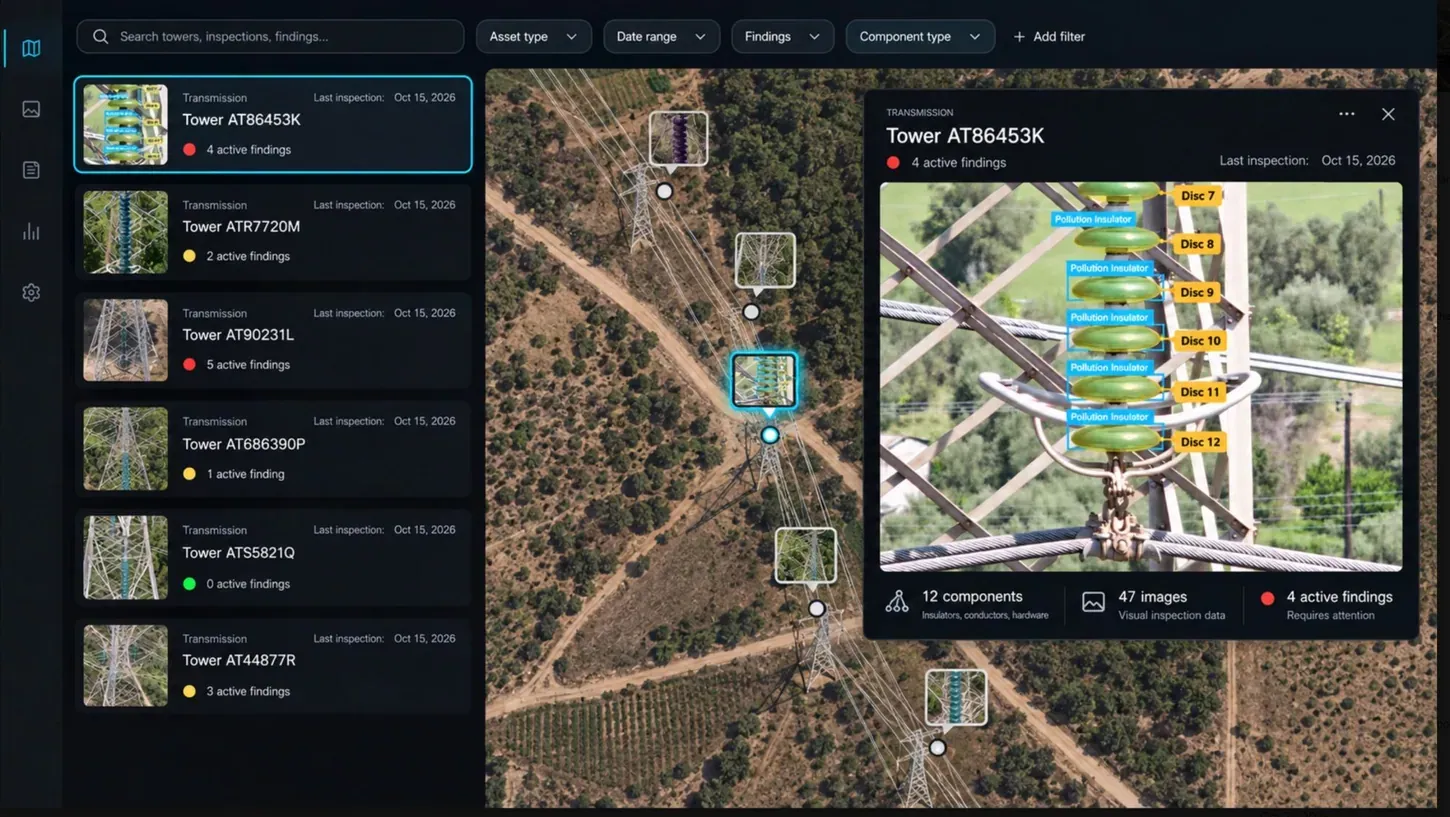Click the 12 components summary
This screenshot has width=1450, height=817.
[967, 604]
